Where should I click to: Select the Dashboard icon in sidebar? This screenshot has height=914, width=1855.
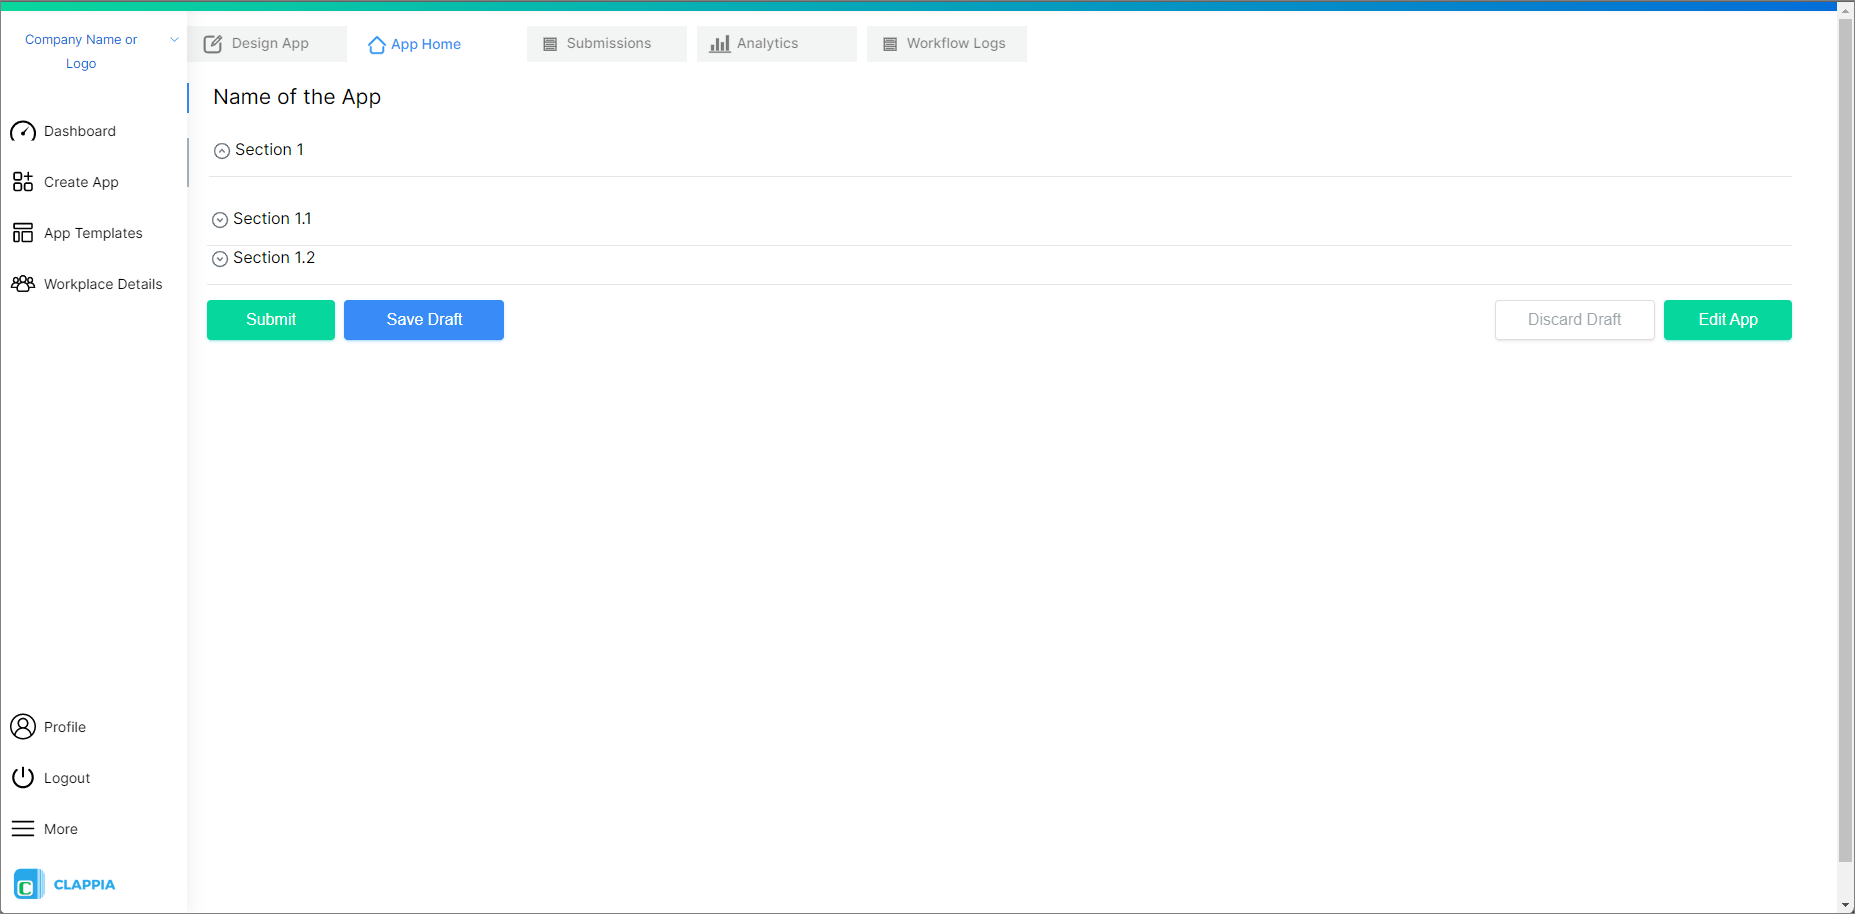coord(23,131)
